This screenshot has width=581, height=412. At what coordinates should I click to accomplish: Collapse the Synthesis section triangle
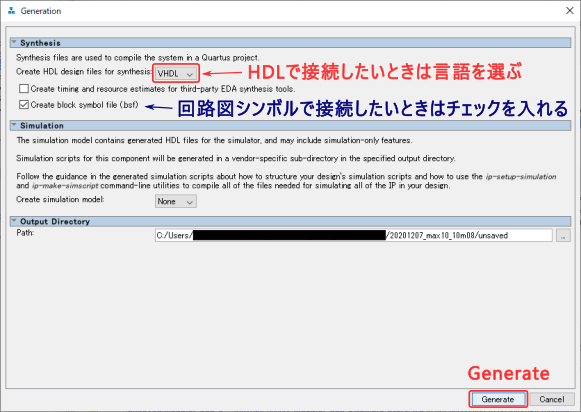pyautogui.click(x=14, y=43)
